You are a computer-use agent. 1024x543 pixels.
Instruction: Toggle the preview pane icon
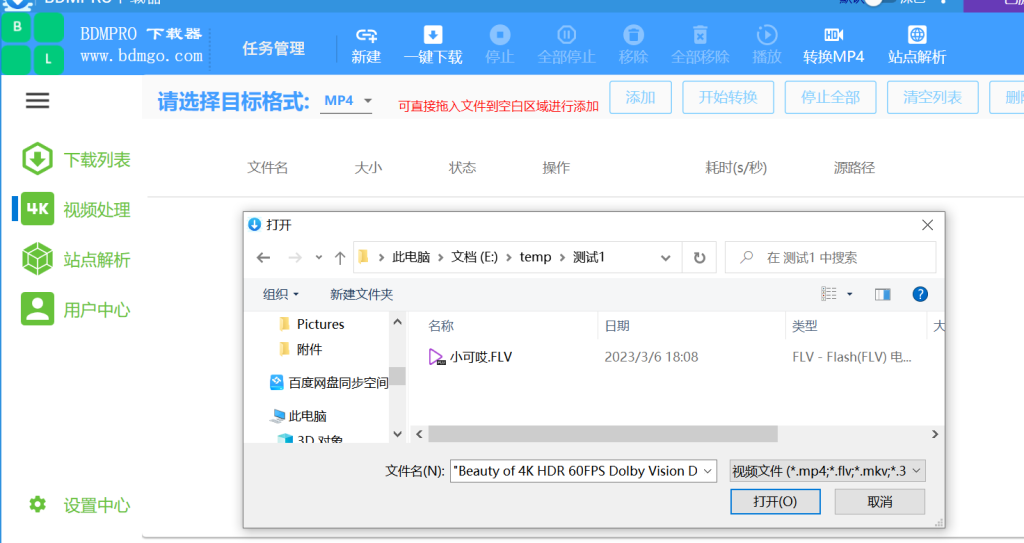coord(882,295)
